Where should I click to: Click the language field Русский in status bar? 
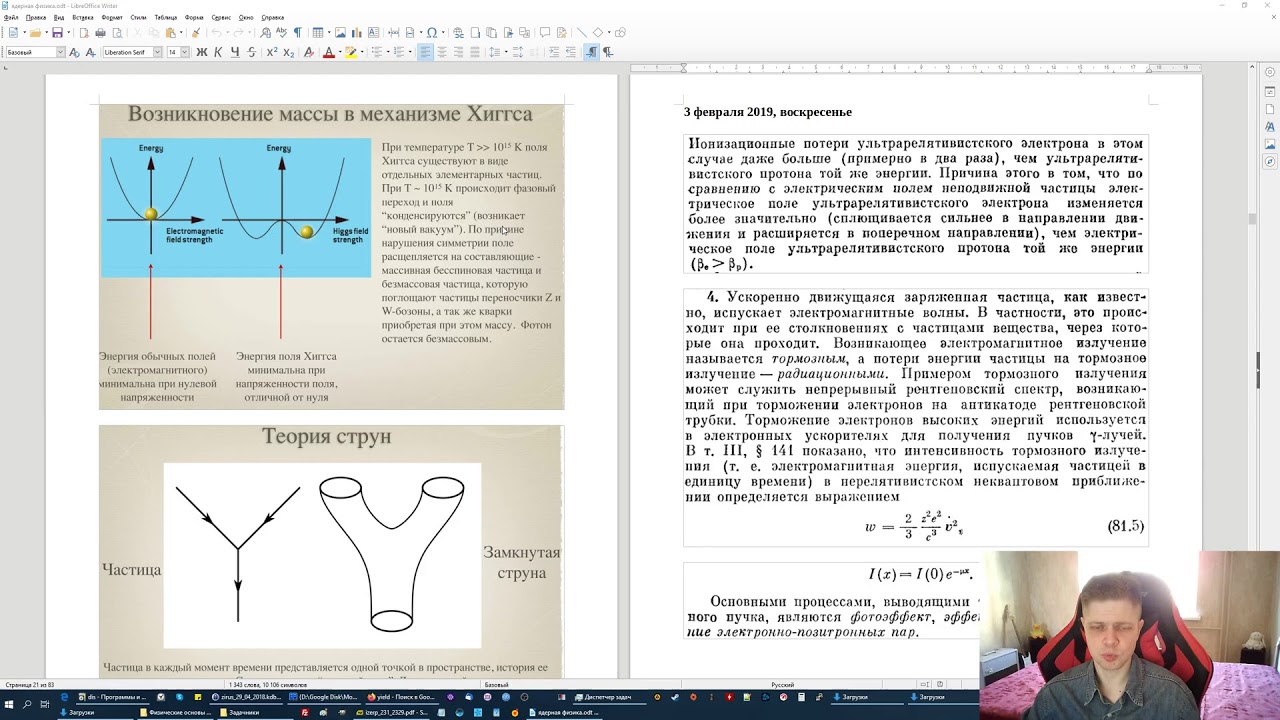click(782, 685)
